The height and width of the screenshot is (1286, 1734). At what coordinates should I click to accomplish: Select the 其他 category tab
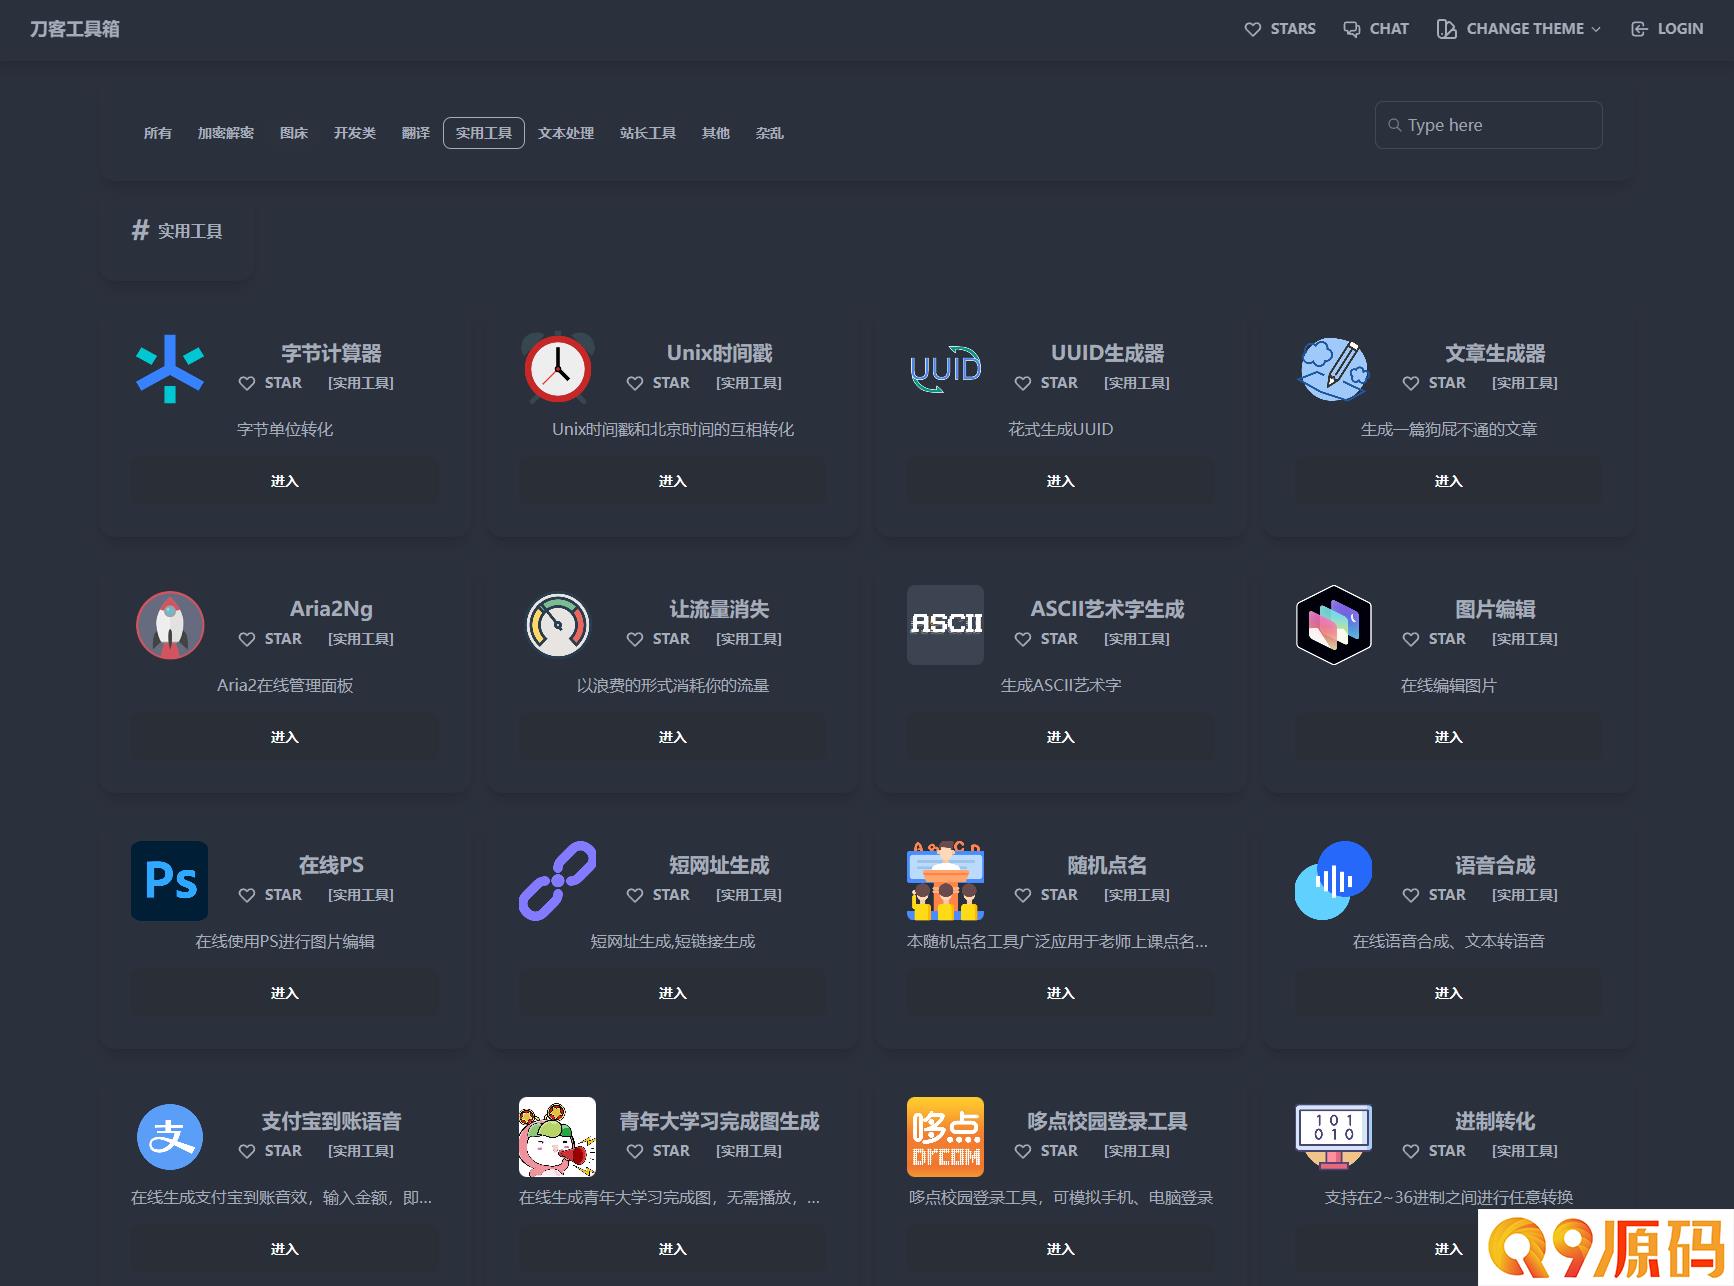[716, 133]
